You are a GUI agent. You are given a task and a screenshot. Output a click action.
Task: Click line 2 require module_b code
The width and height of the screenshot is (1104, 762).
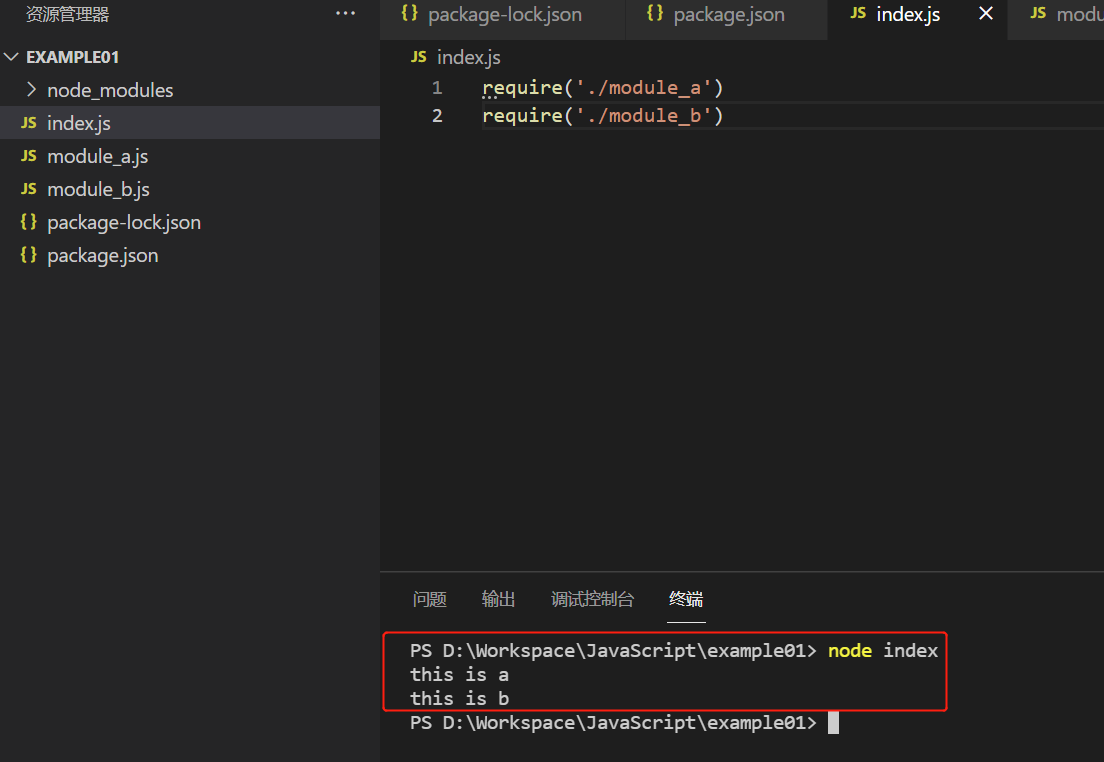tap(603, 115)
